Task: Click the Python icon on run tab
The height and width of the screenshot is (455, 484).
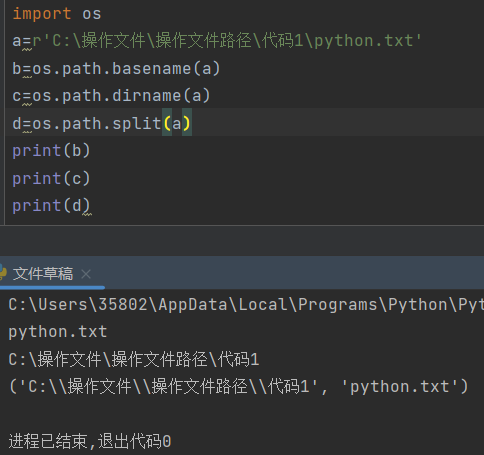Action: coord(3,273)
